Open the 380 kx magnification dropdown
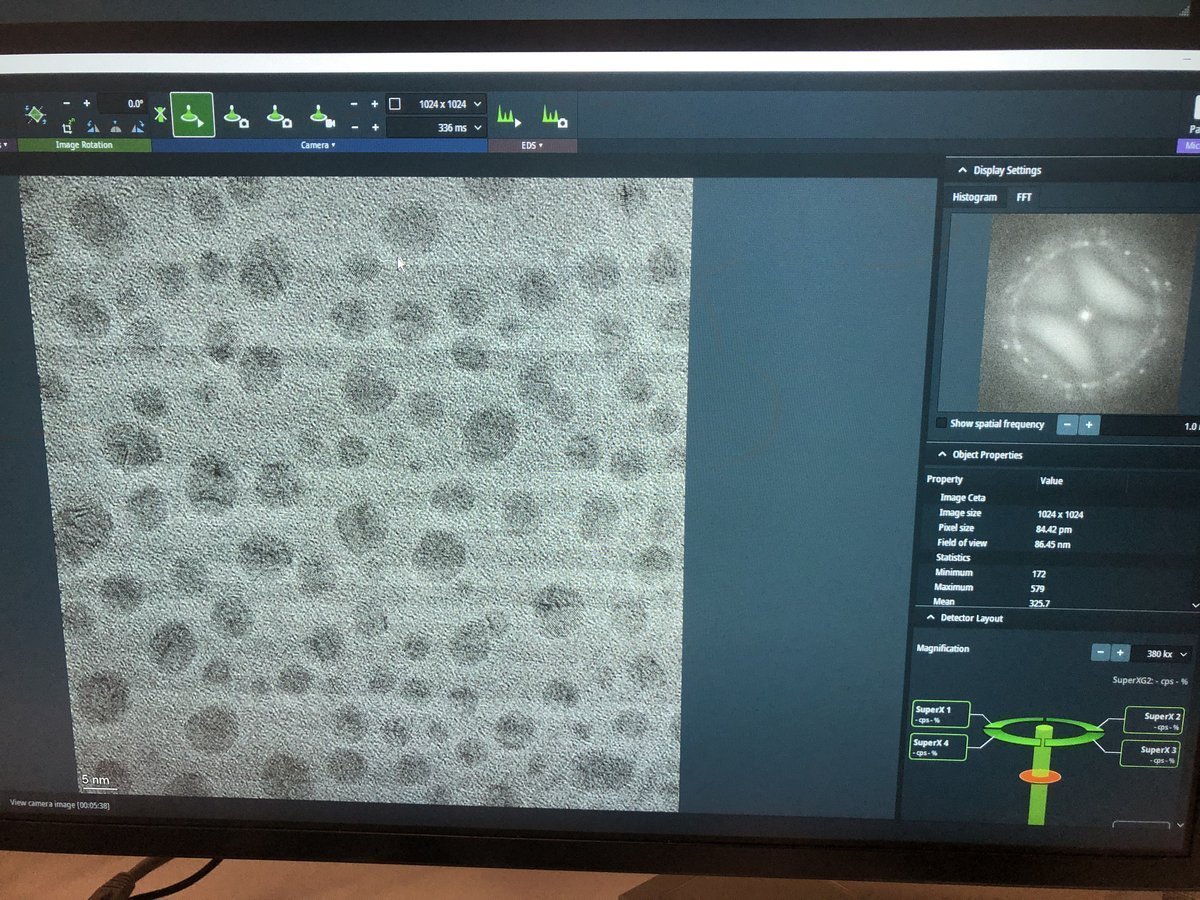This screenshot has height=900, width=1200. tap(1185, 654)
